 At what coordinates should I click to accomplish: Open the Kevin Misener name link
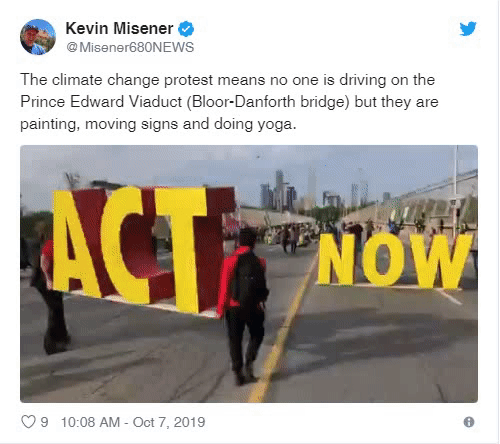tap(119, 28)
